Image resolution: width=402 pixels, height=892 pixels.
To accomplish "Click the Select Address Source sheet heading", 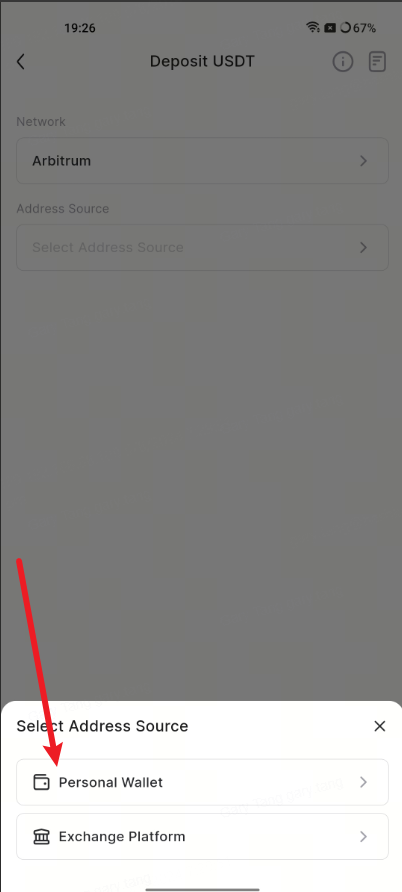I will click(x=102, y=726).
